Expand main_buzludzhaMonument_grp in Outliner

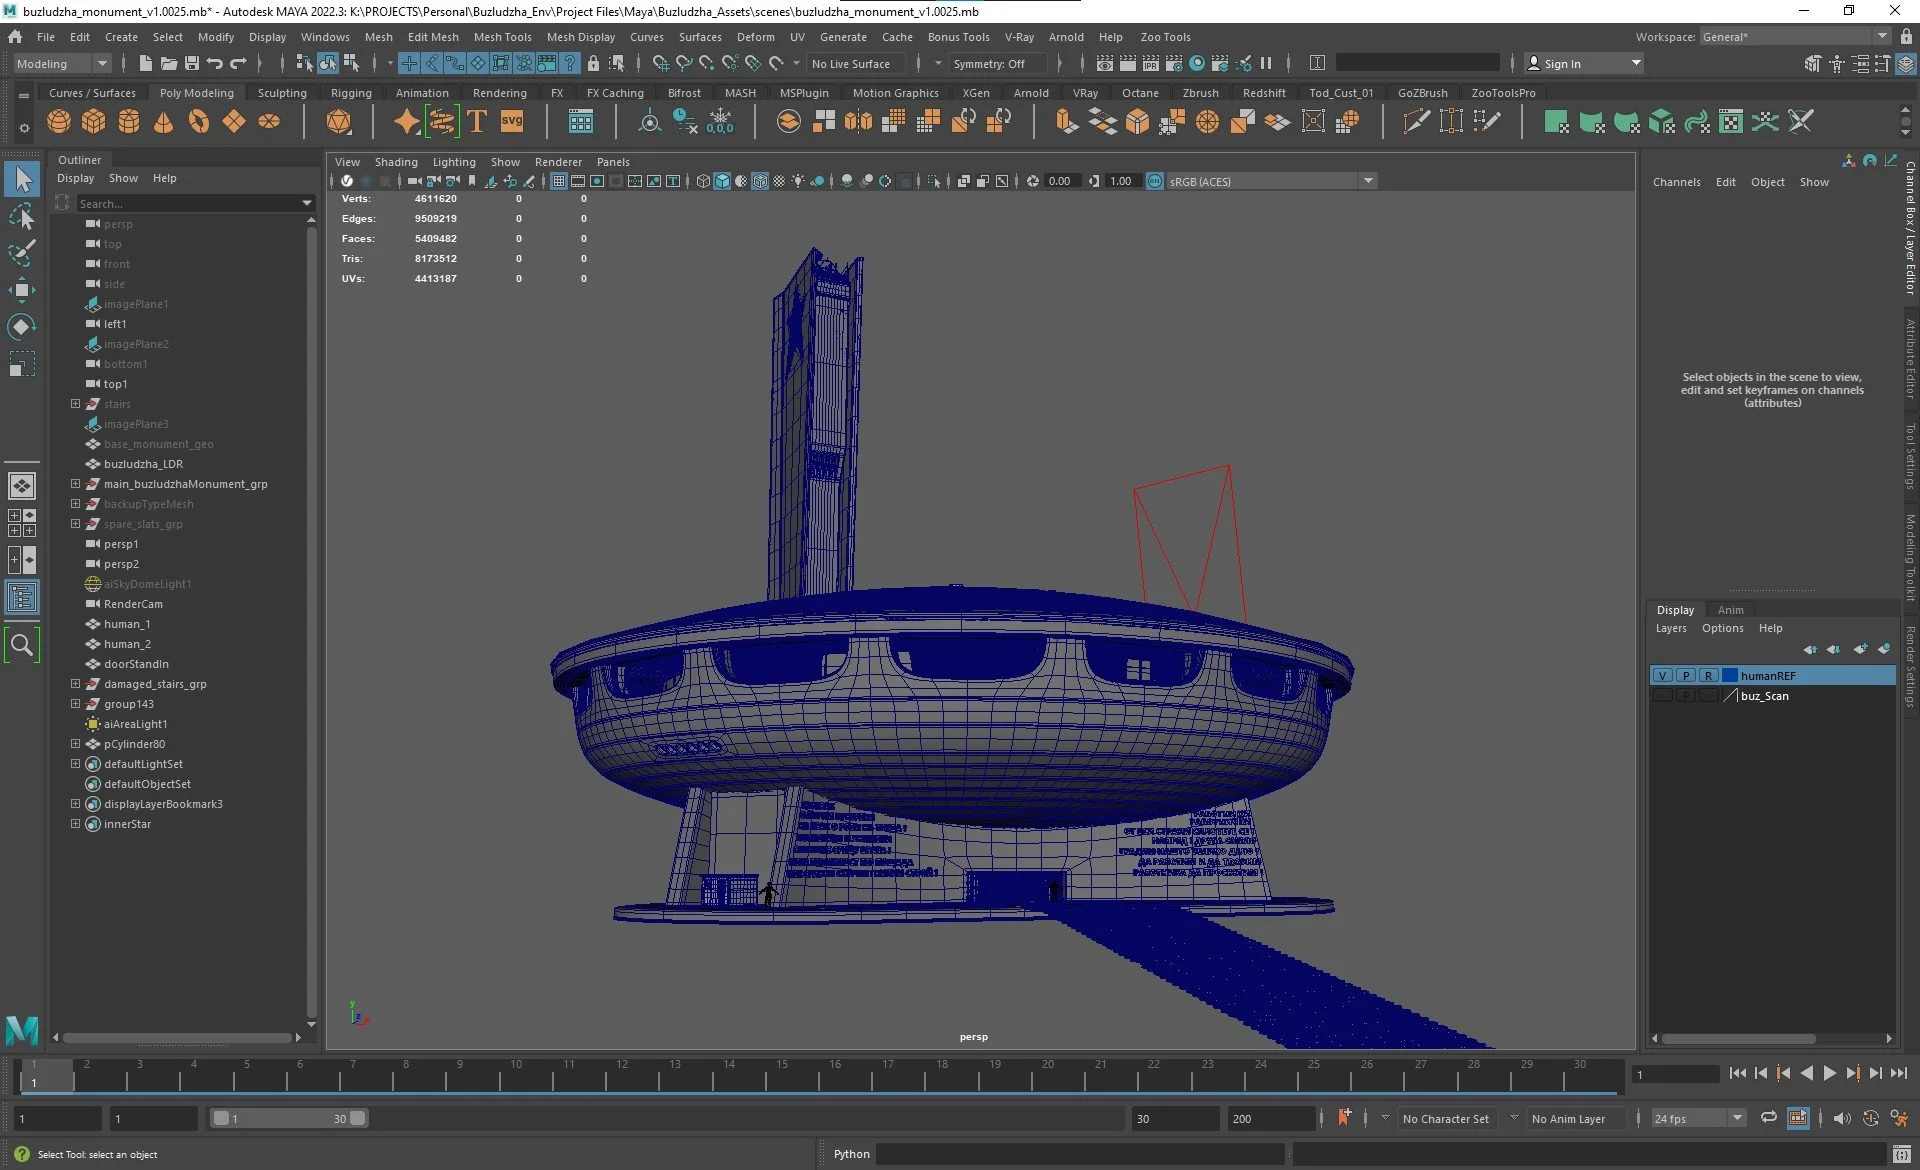(75, 484)
